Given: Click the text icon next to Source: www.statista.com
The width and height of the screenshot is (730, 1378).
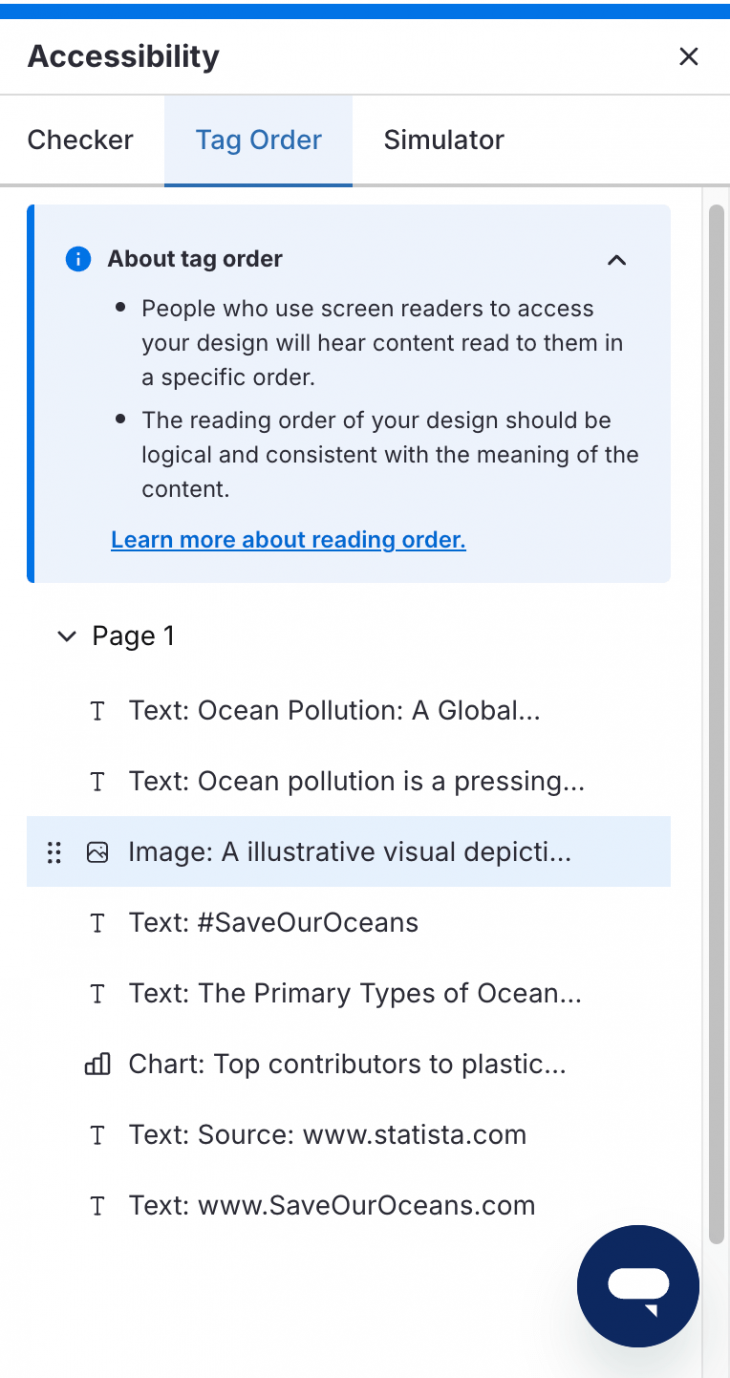Looking at the screenshot, I should tap(97, 1135).
